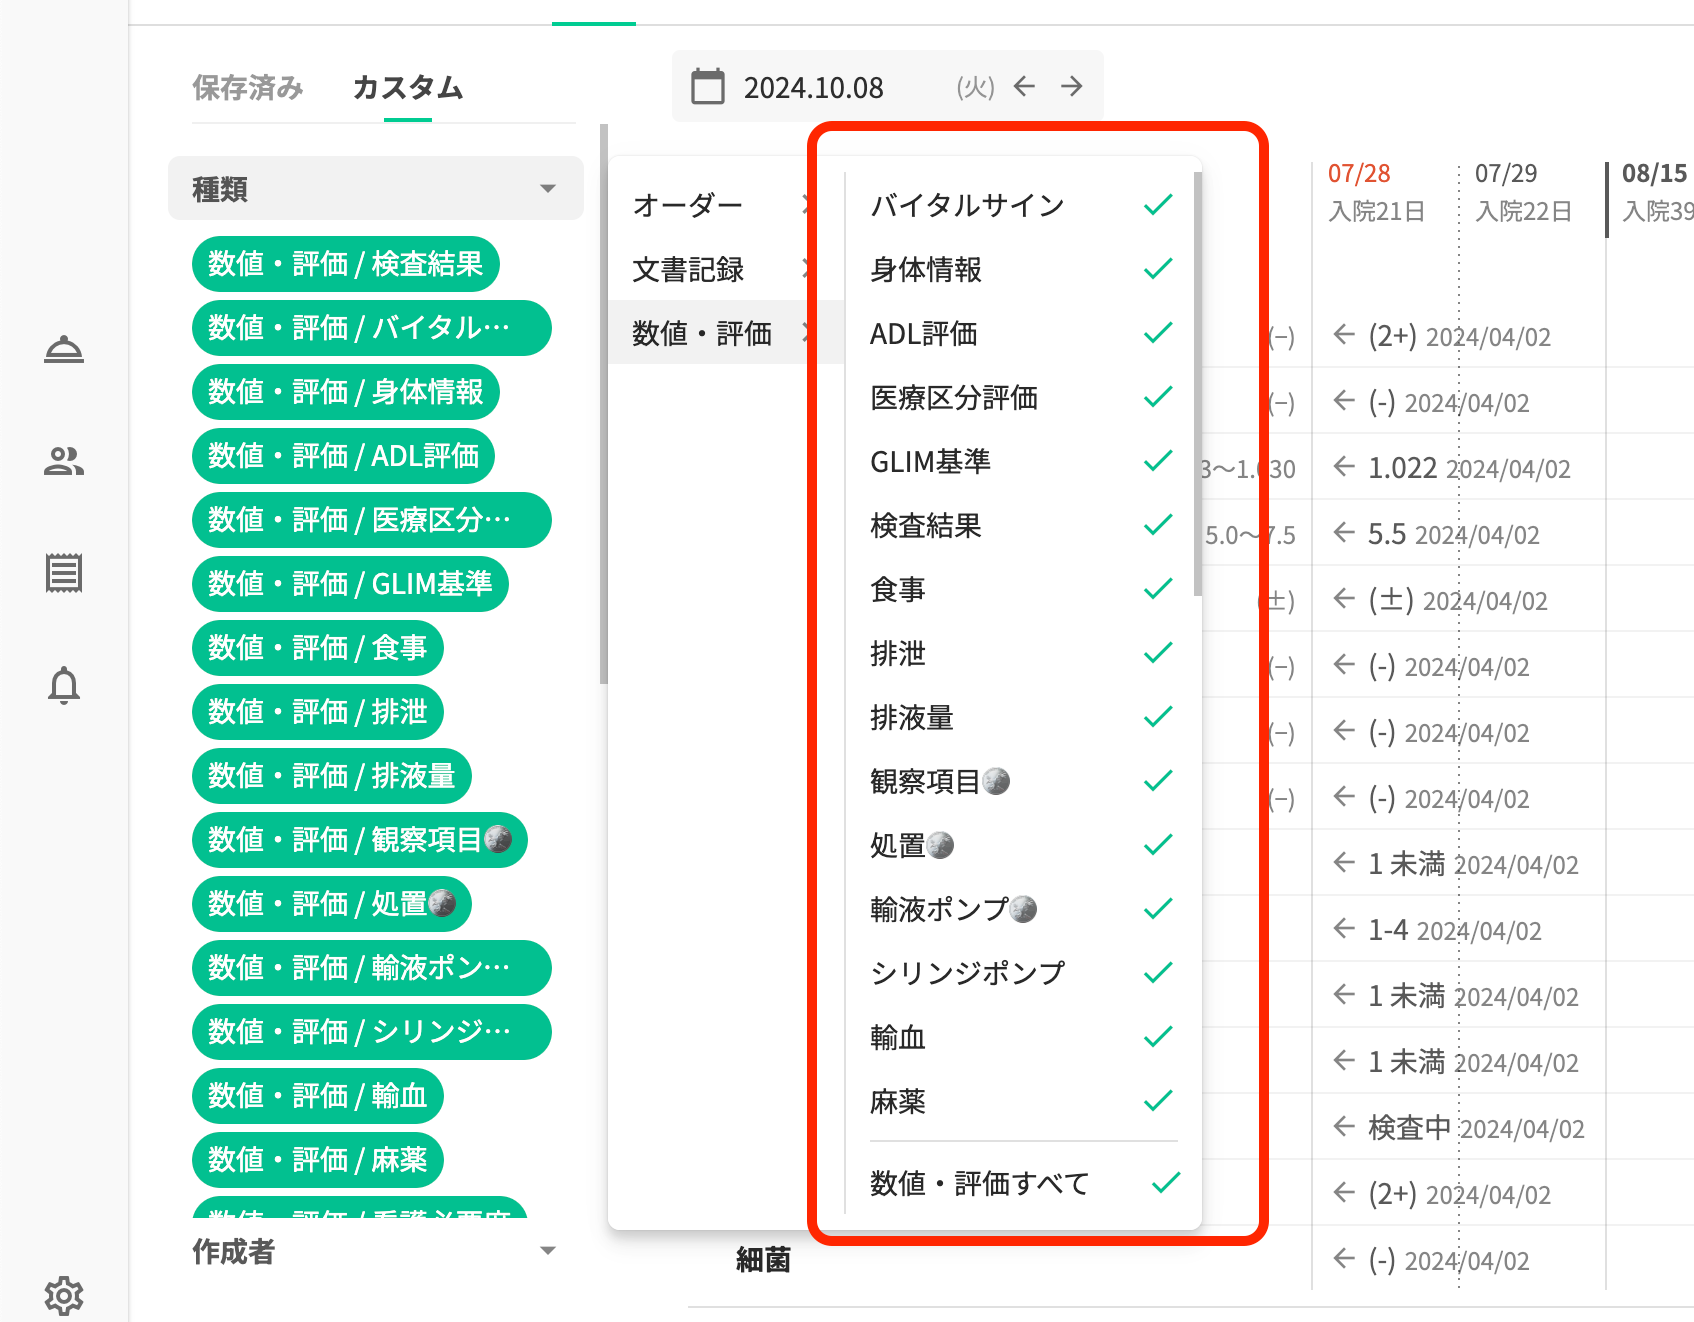1694x1322 pixels.
Task: Remove the 数値・評価 / 食事 filter tag
Action: (317, 648)
